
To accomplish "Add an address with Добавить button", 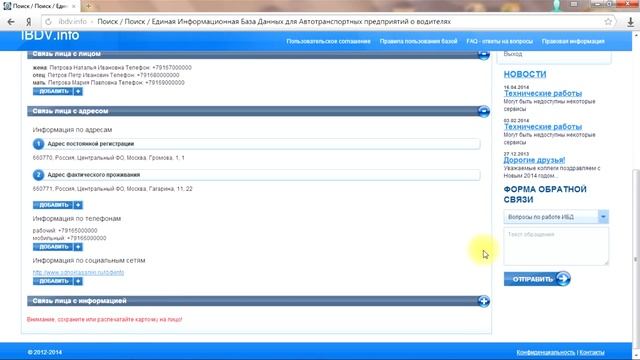I will coord(58,205).
